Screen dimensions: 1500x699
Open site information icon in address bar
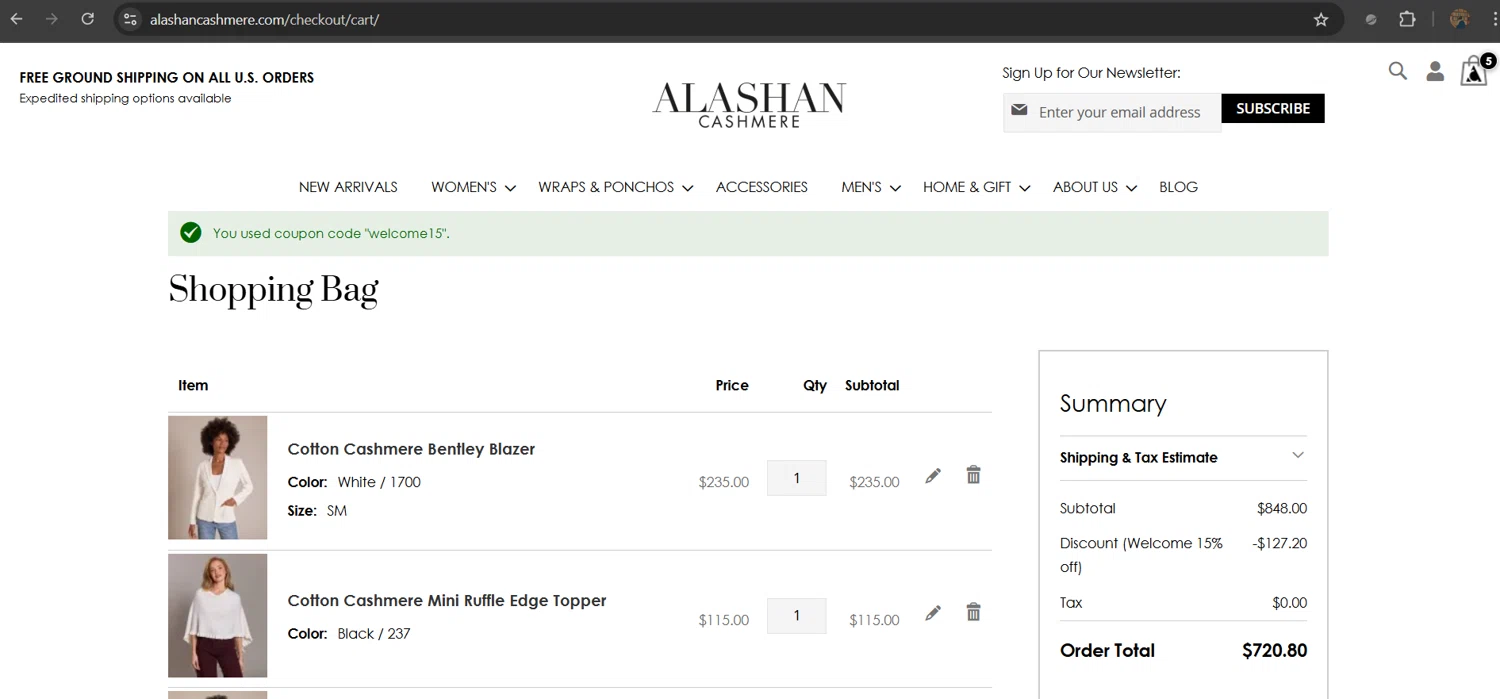[130, 19]
